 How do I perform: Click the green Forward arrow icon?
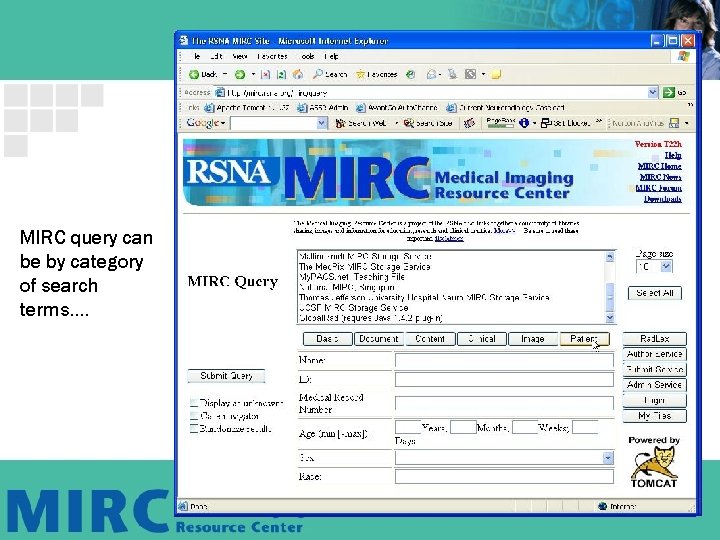[239, 74]
